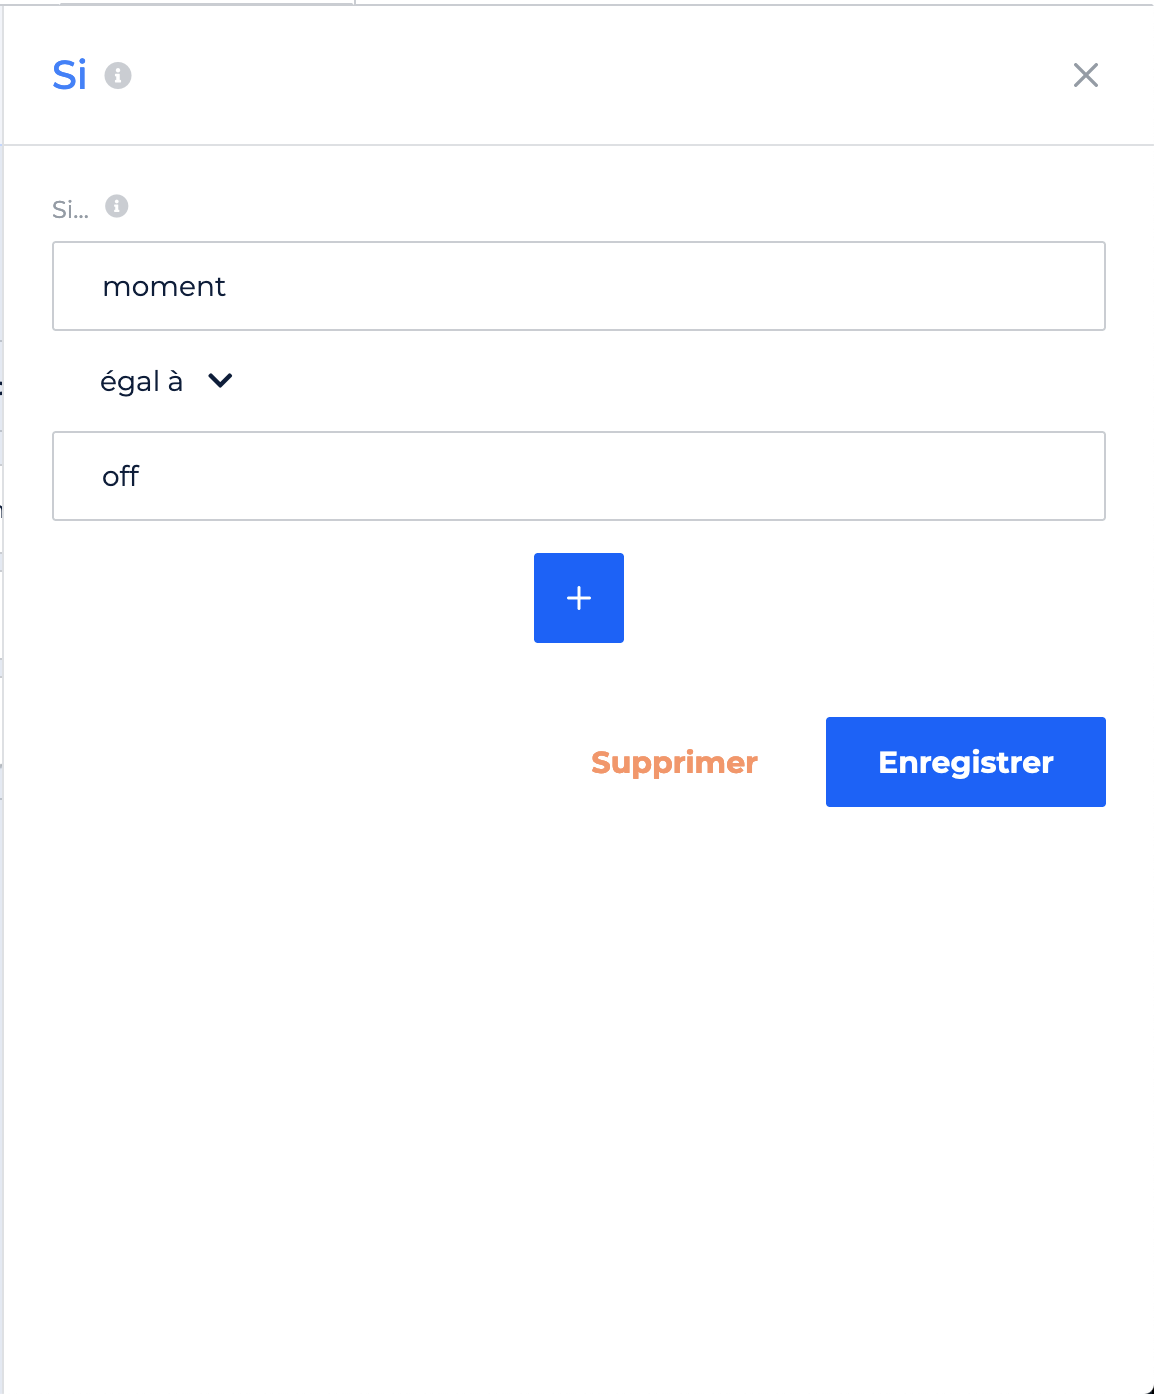This screenshot has width=1154, height=1394.
Task: Open the 'égal à' operator dropdown
Action: click(167, 381)
